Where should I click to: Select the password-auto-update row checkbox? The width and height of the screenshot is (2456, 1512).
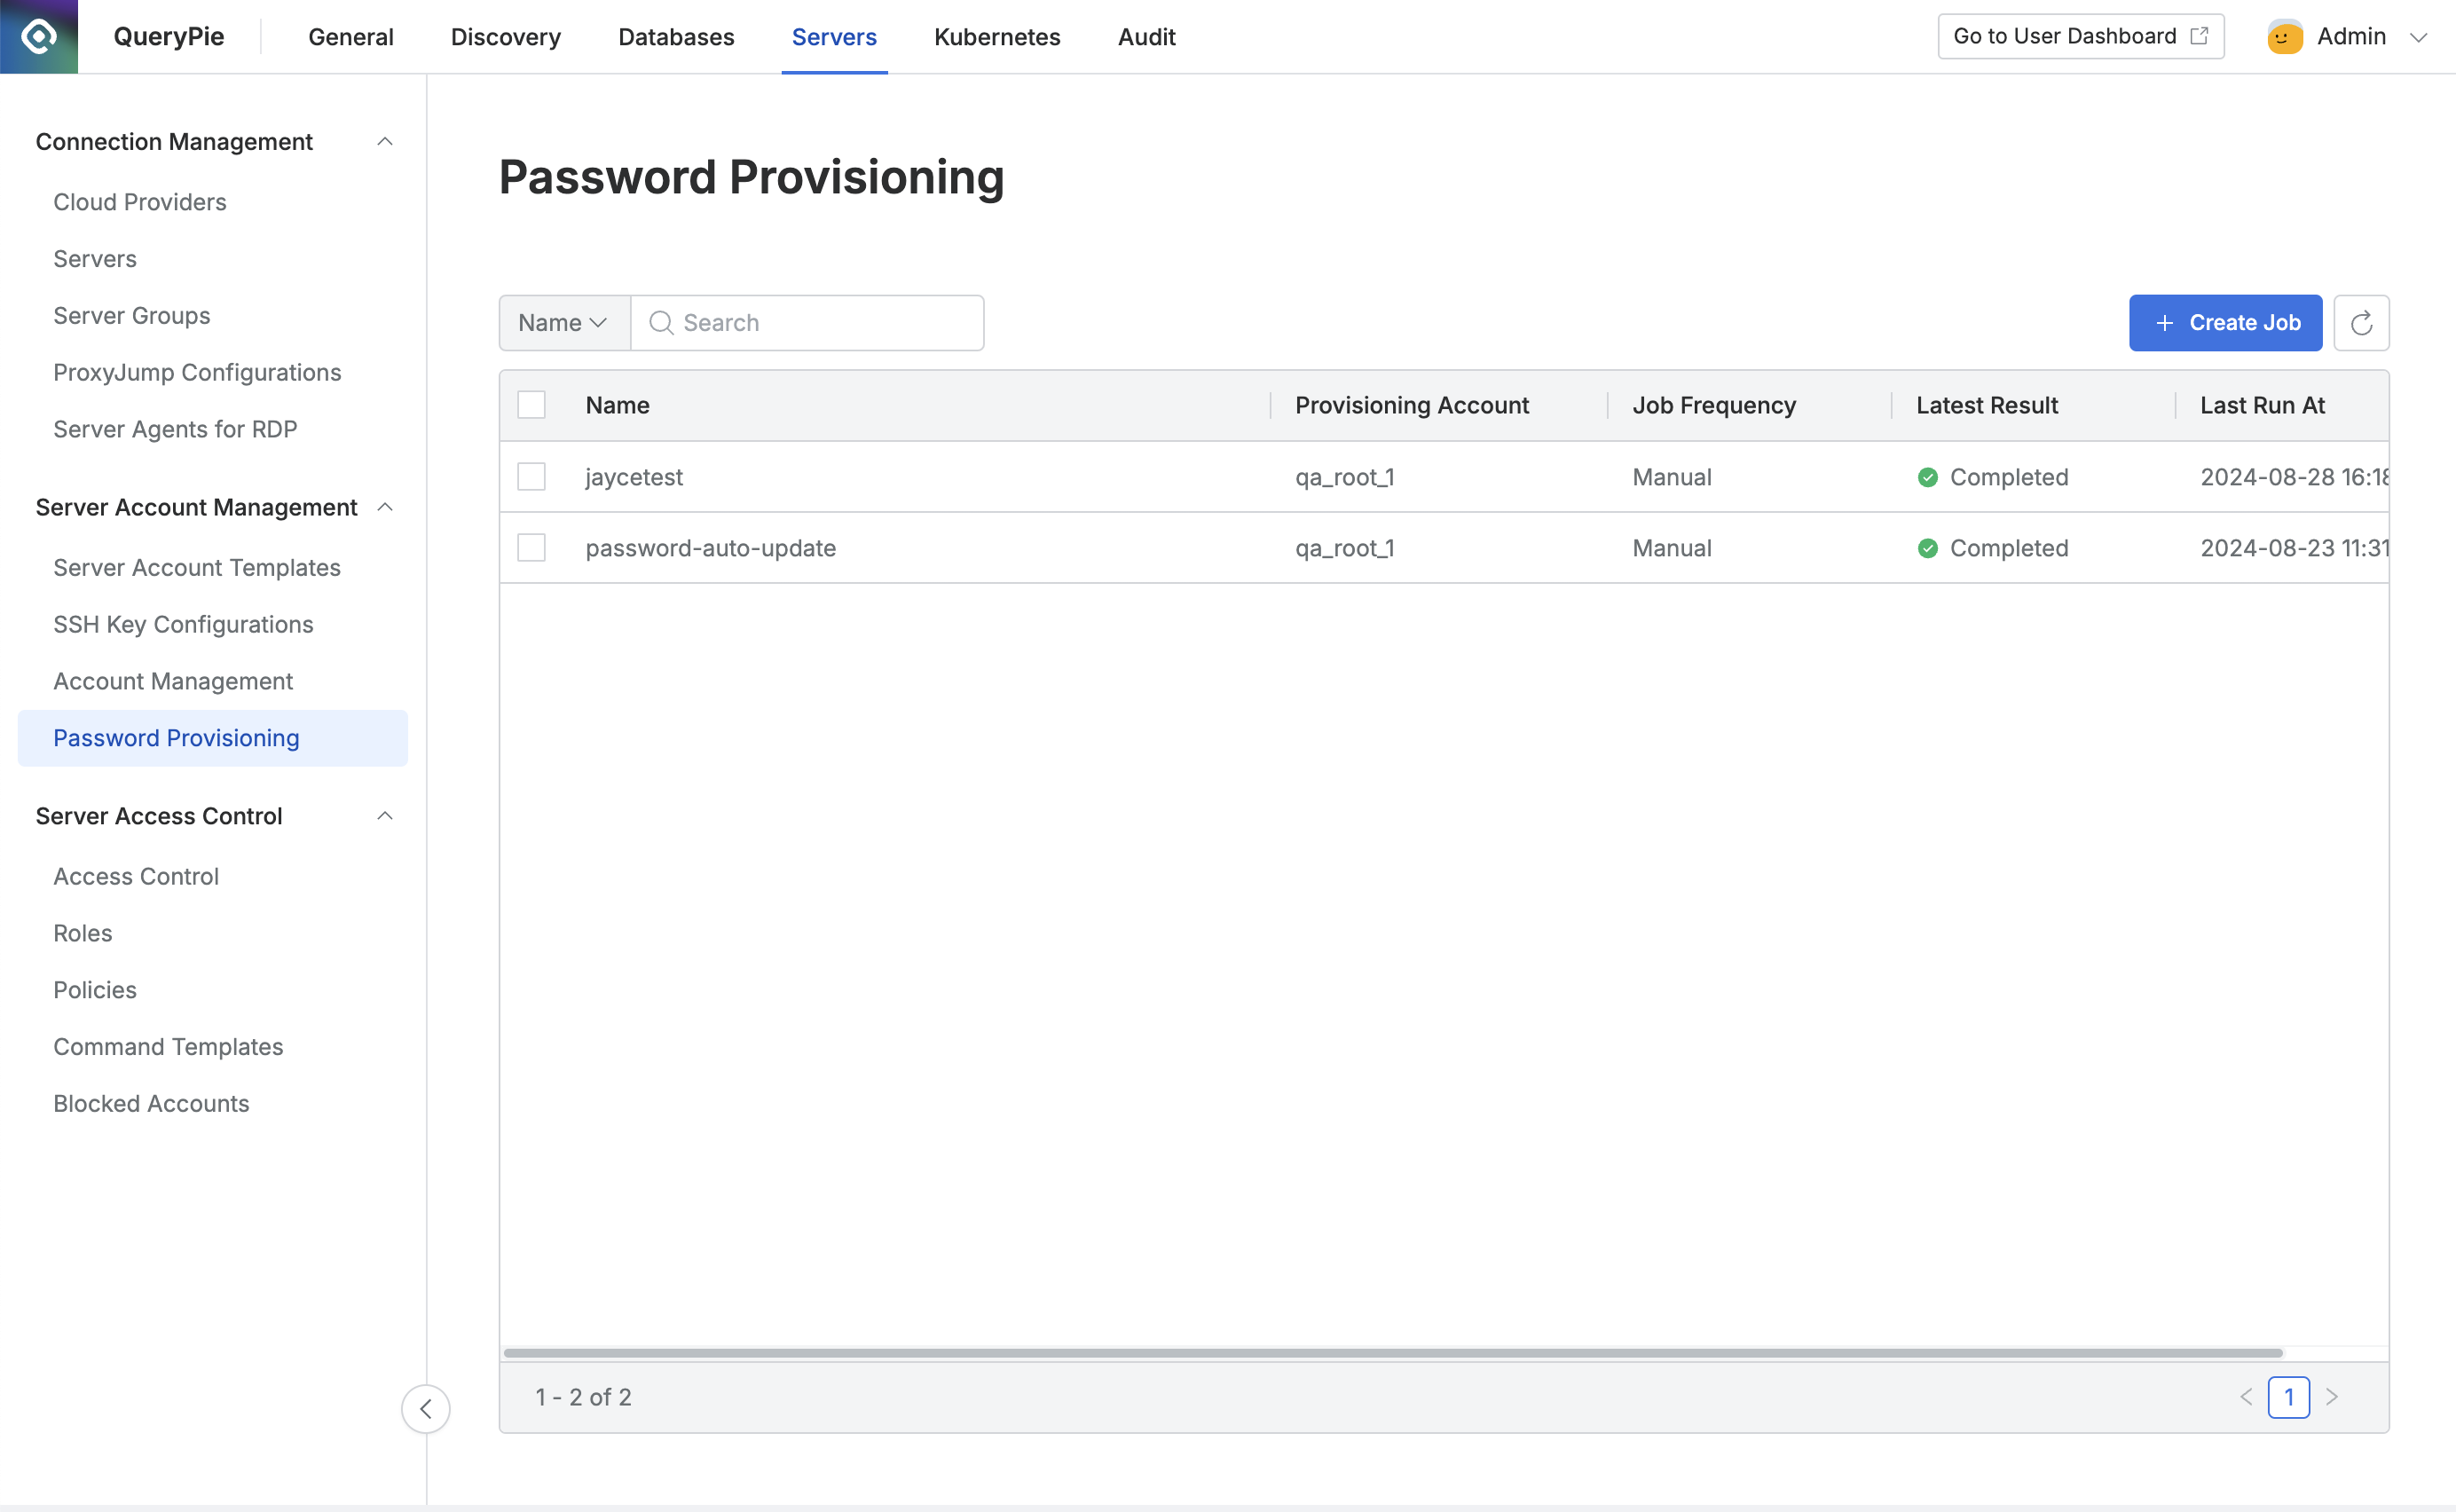pos(531,548)
